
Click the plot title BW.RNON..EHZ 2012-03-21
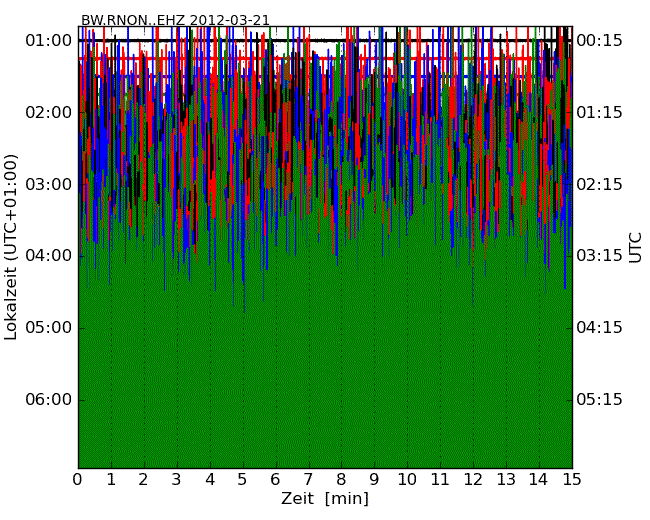(175, 20)
